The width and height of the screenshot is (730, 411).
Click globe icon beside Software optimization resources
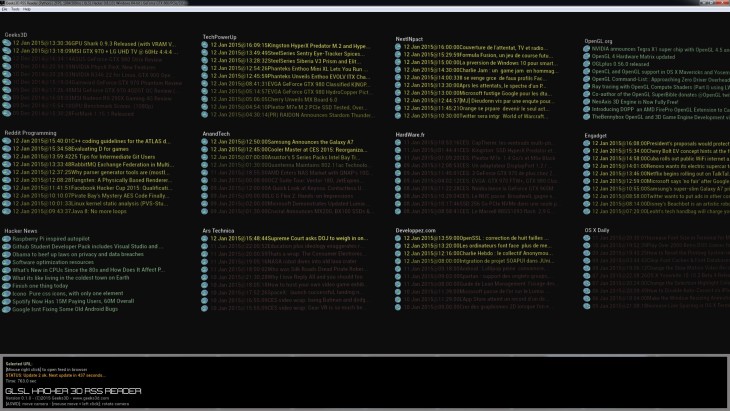(7, 262)
